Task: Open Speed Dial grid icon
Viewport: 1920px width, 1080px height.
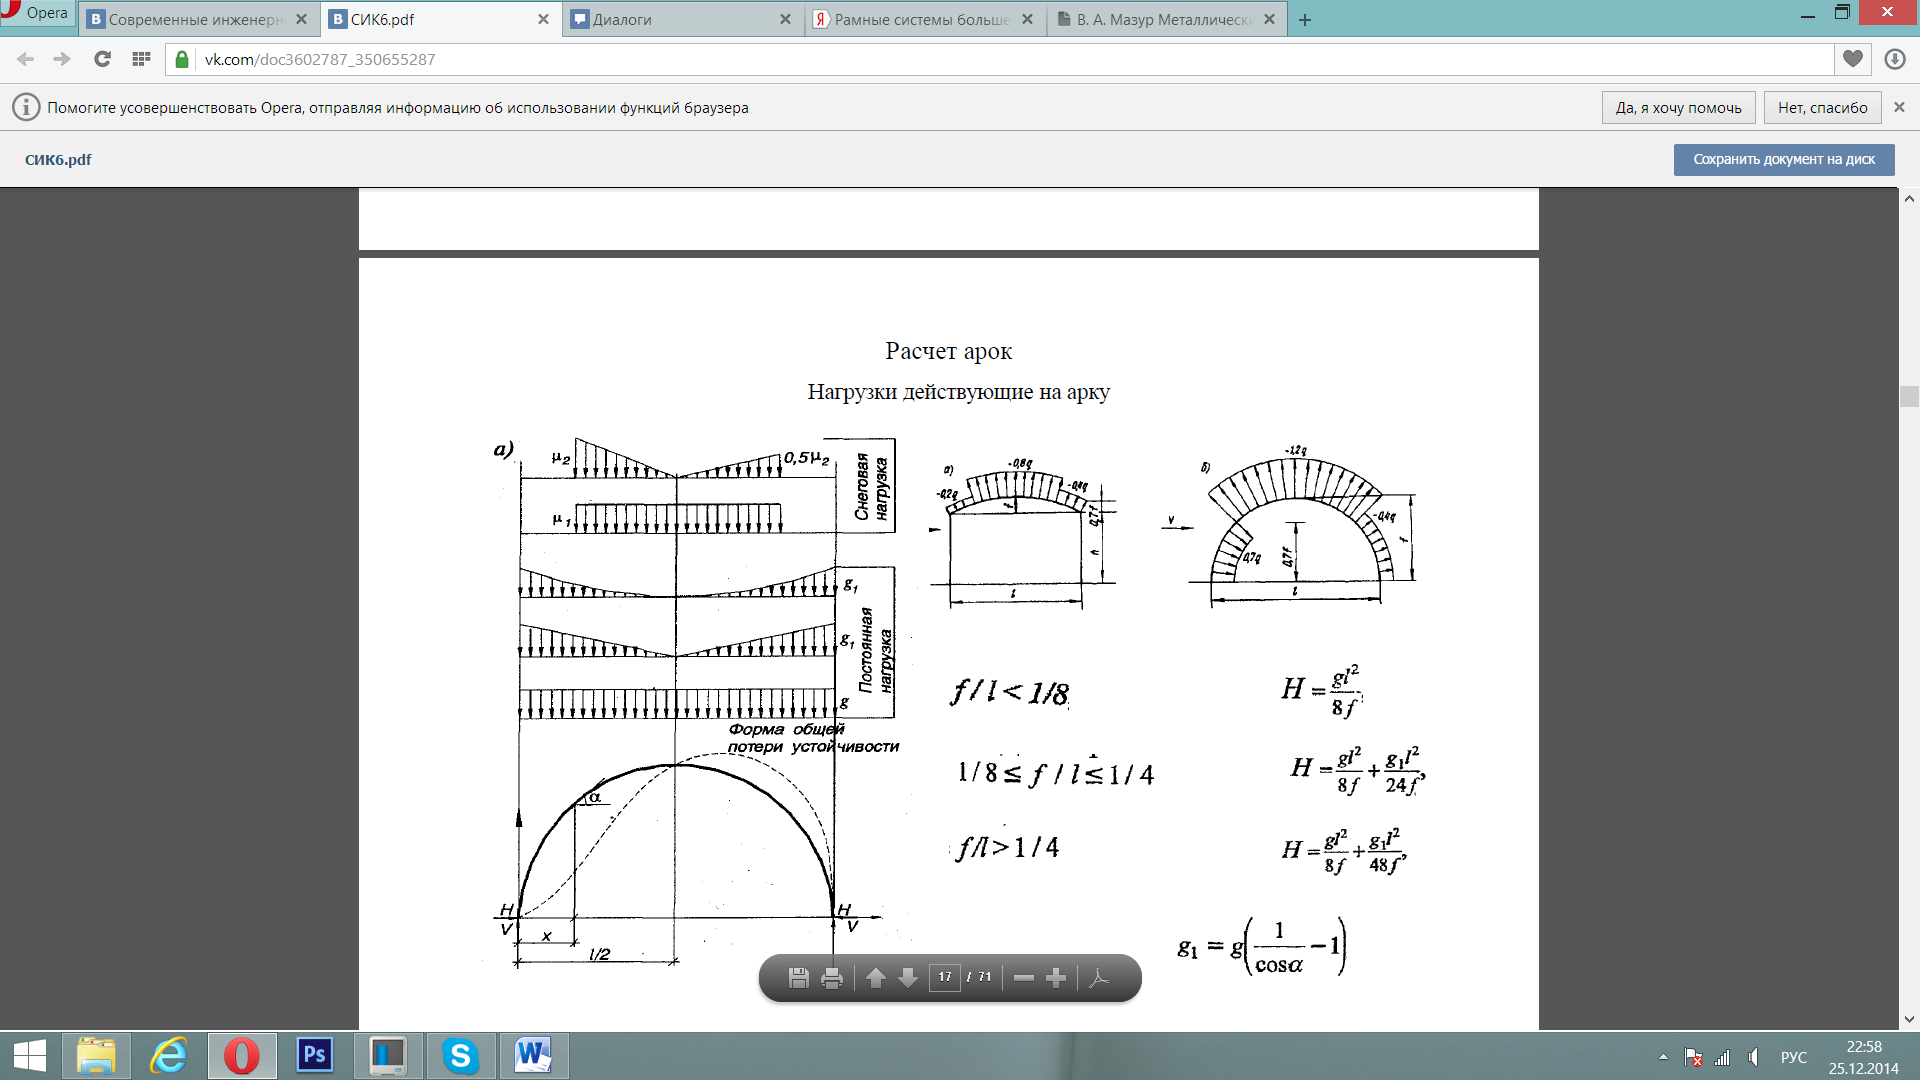Action: [141, 59]
